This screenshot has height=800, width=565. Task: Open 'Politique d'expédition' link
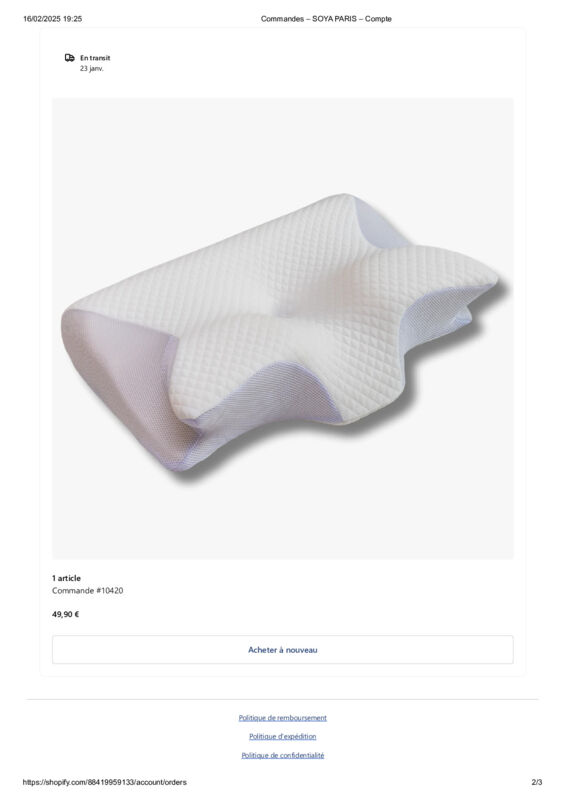pyautogui.click(x=283, y=736)
